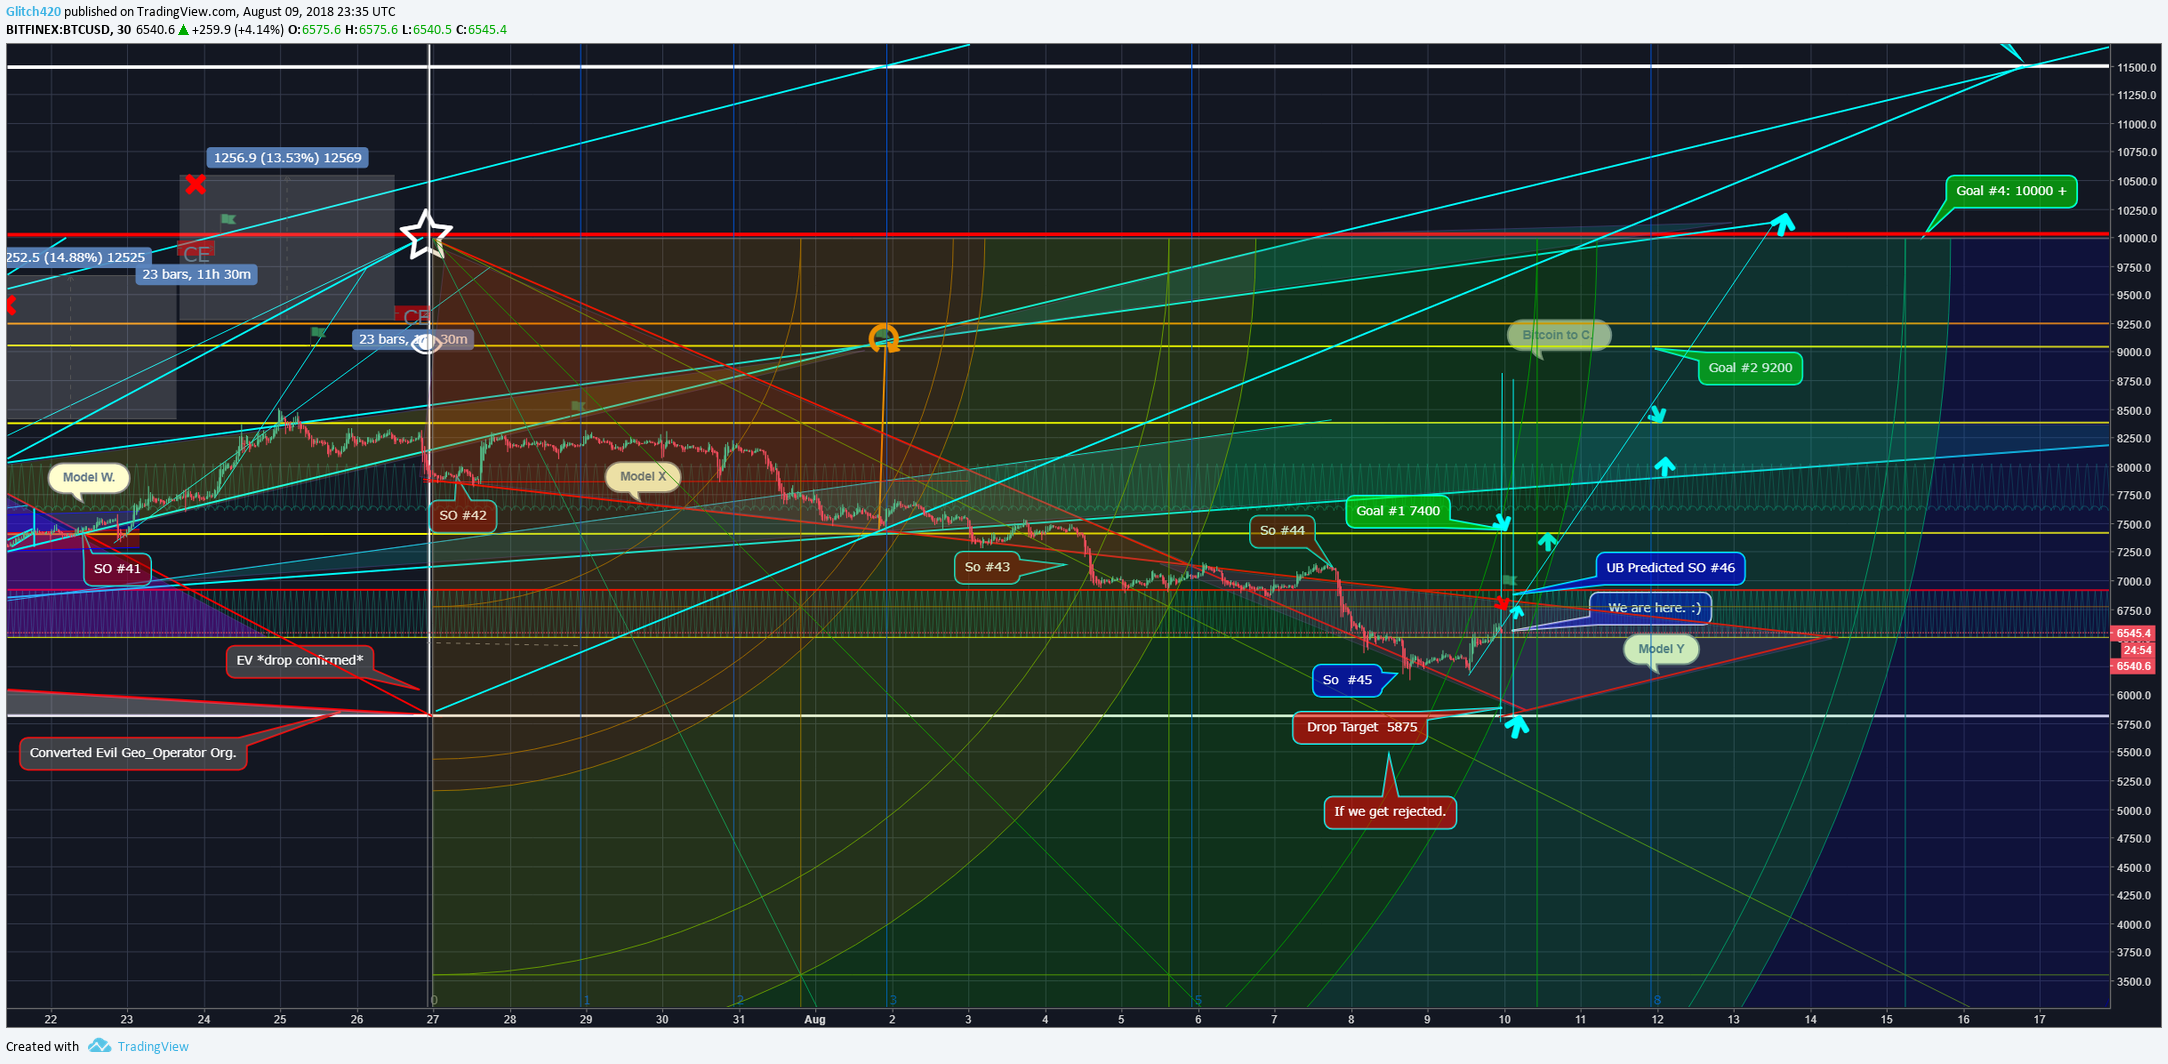Click the Bitcoin to C. faded label
2168x1064 pixels.
point(1558,335)
